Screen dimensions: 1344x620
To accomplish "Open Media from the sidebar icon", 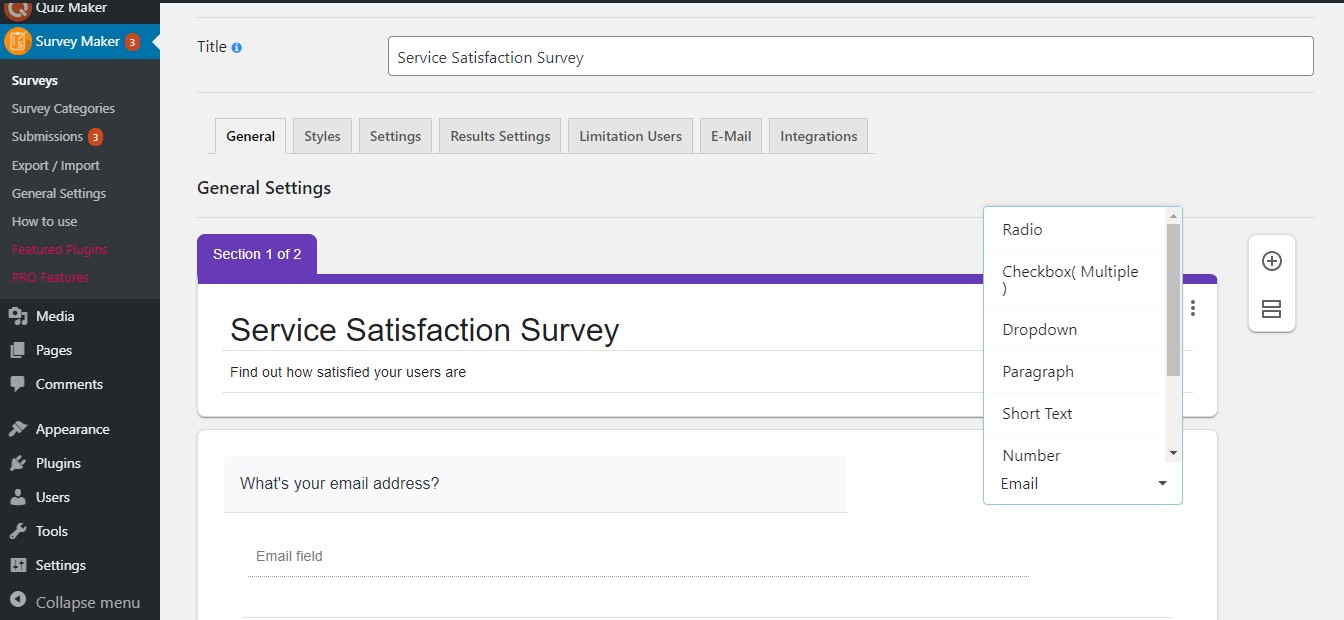I will (x=18, y=316).
